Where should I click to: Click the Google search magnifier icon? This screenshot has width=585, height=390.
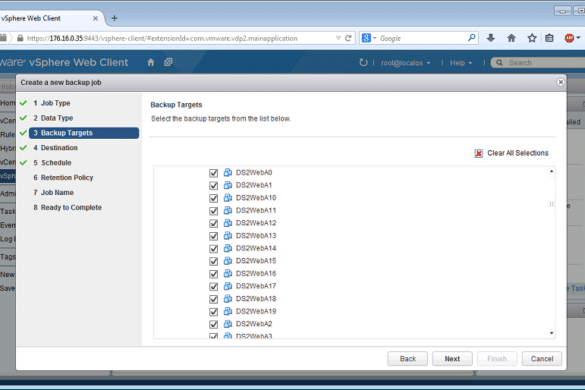472,38
